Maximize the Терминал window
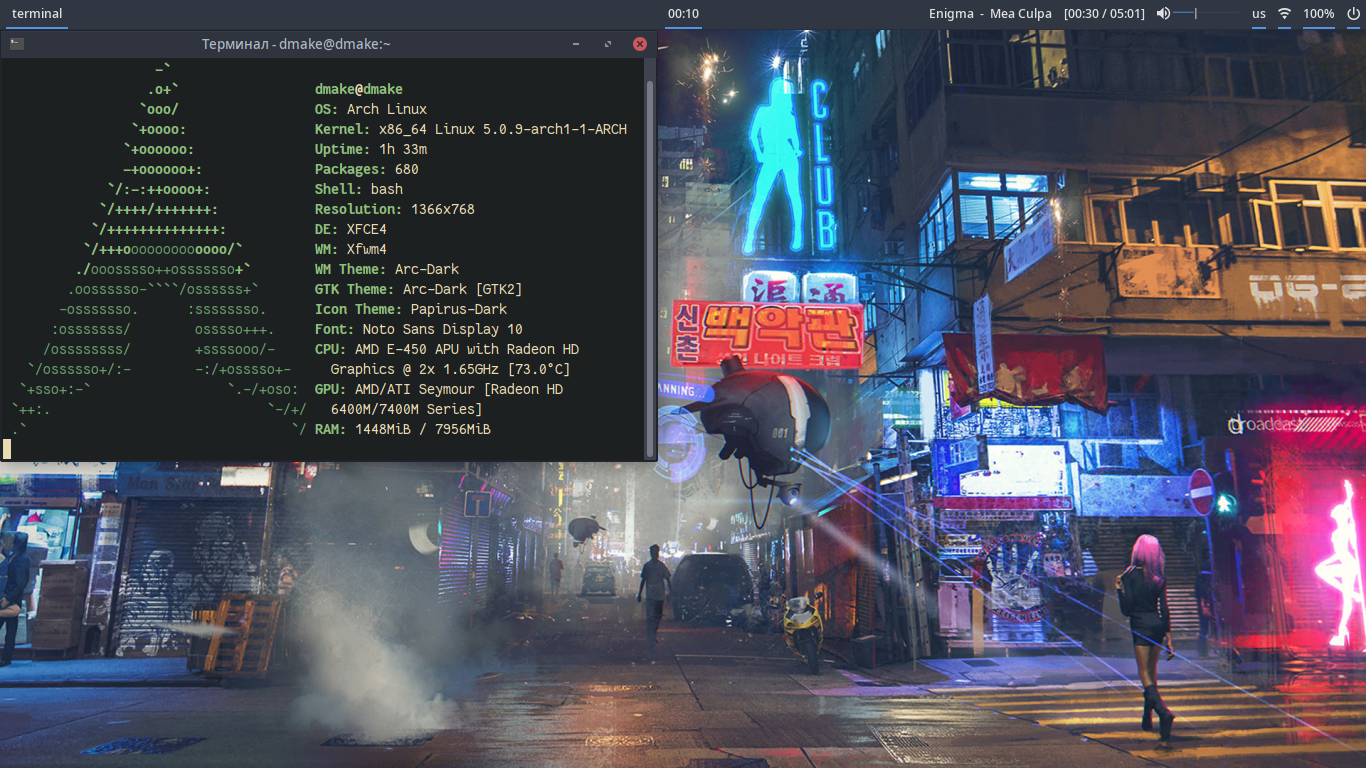The width and height of the screenshot is (1366, 768). 608,44
